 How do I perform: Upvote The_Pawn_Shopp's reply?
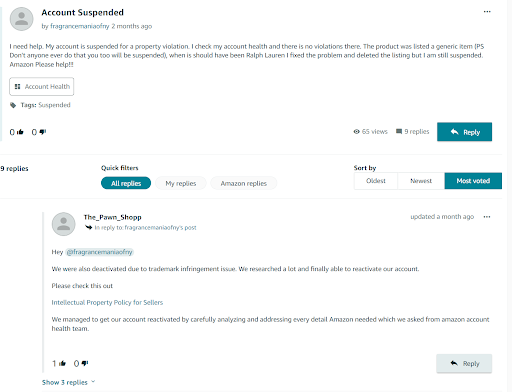62,363
